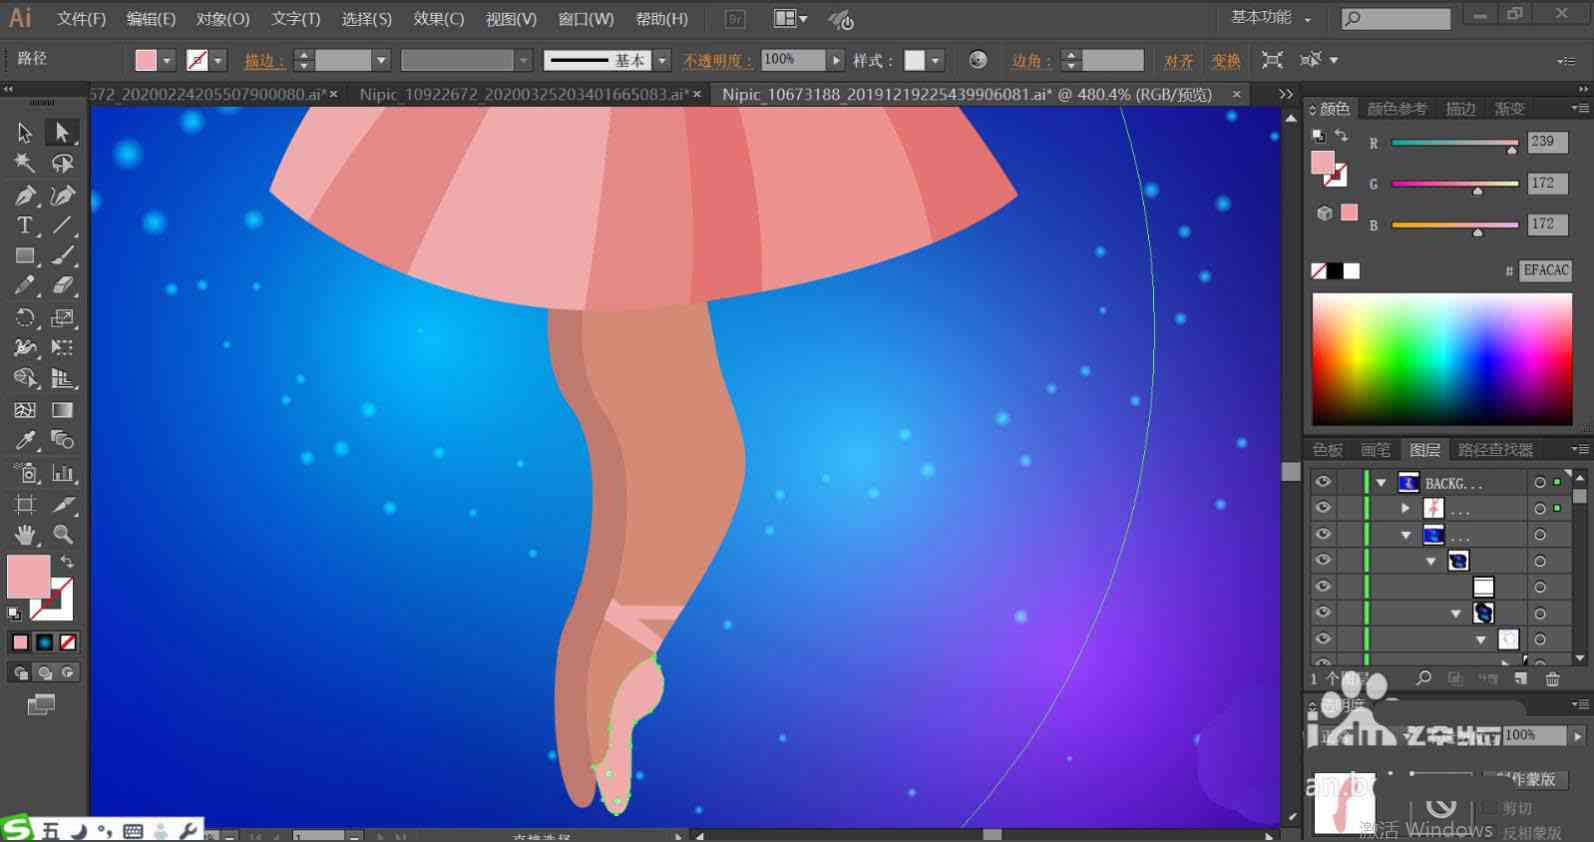The height and width of the screenshot is (842, 1594).
Task: Click the 对齐 link in control bar
Action: tap(1179, 61)
